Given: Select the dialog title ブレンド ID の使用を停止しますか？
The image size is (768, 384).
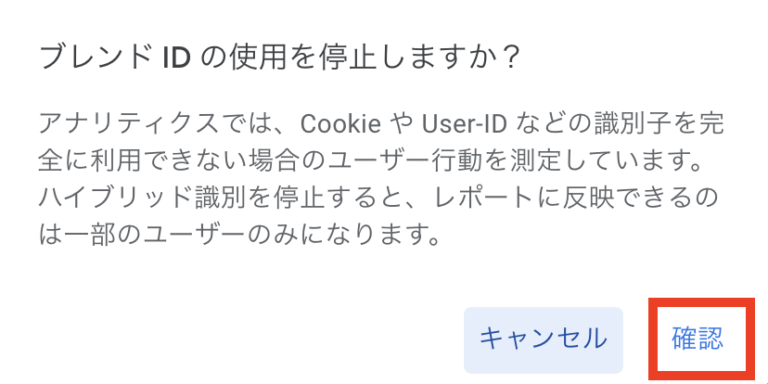Looking at the screenshot, I should (x=278, y=59).
